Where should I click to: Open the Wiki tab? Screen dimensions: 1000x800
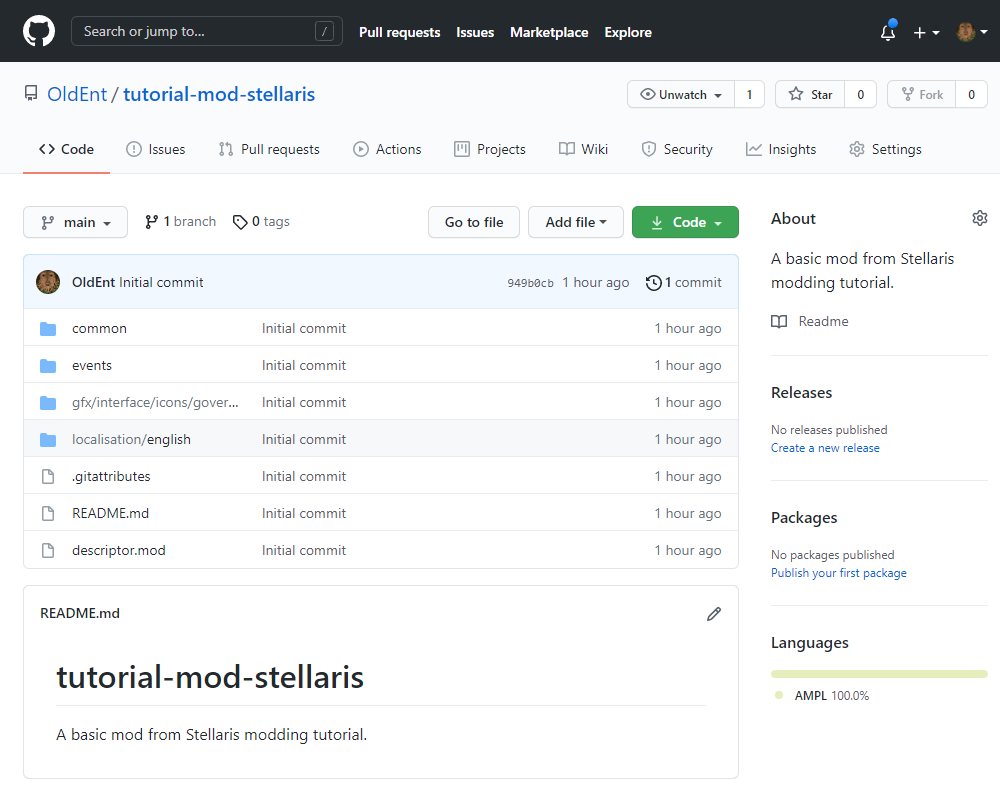click(x=583, y=149)
